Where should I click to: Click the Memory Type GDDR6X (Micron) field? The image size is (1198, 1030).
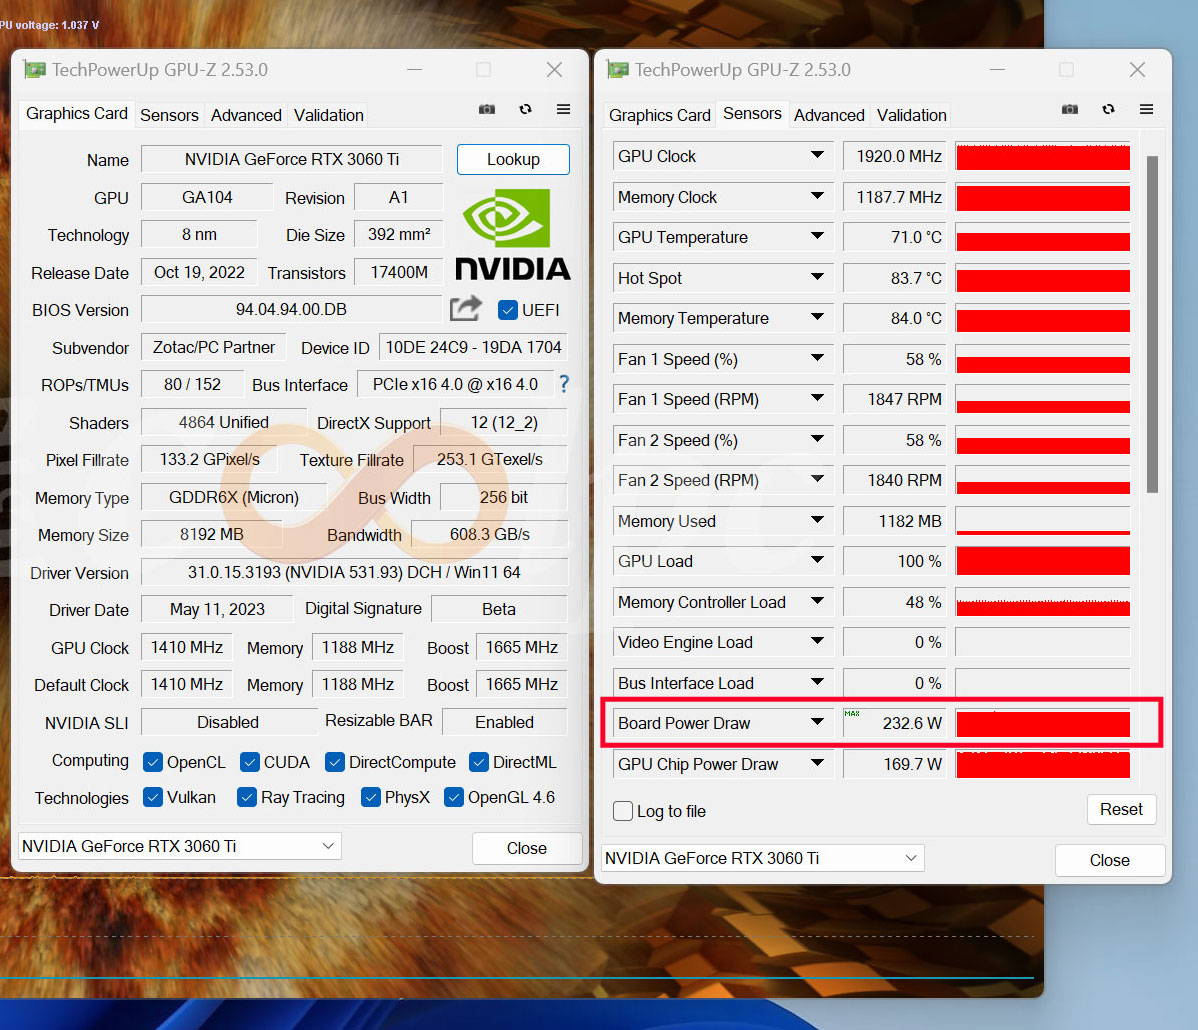pyautogui.click(x=234, y=497)
